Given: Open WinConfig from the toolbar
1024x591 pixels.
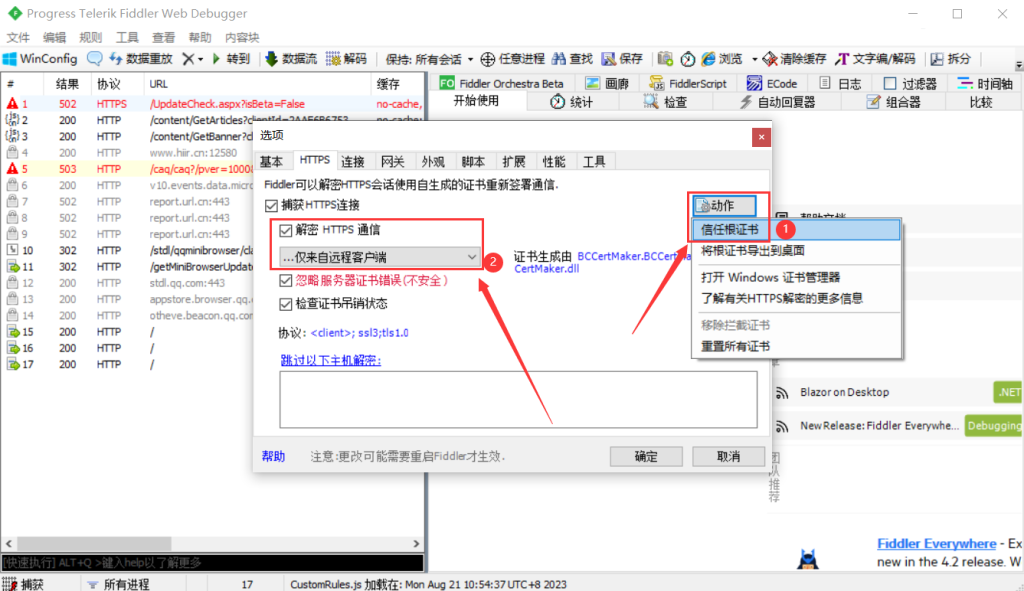Looking at the screenshot, I should 40,59.
